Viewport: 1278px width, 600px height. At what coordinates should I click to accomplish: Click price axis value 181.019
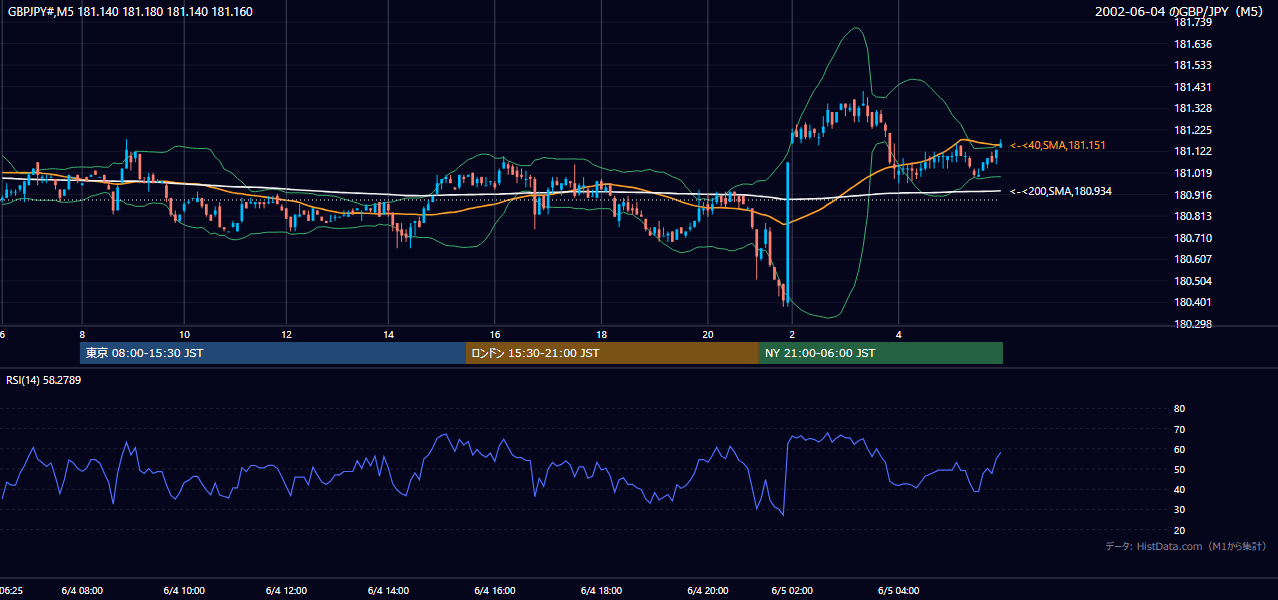(x=1192, y=173)
